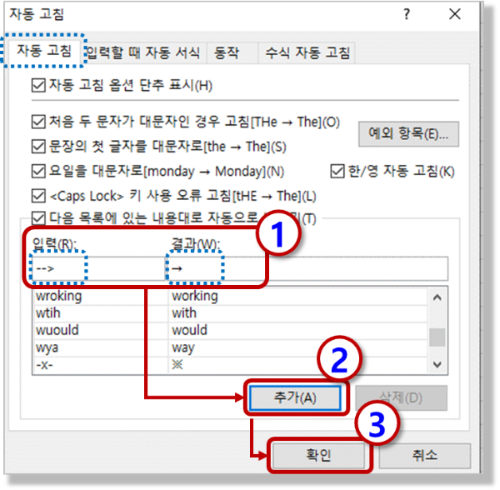Switch to the 수식 자동 고침 tab
500x490 pixels.
pyautogui.click(x=307, y=53)
